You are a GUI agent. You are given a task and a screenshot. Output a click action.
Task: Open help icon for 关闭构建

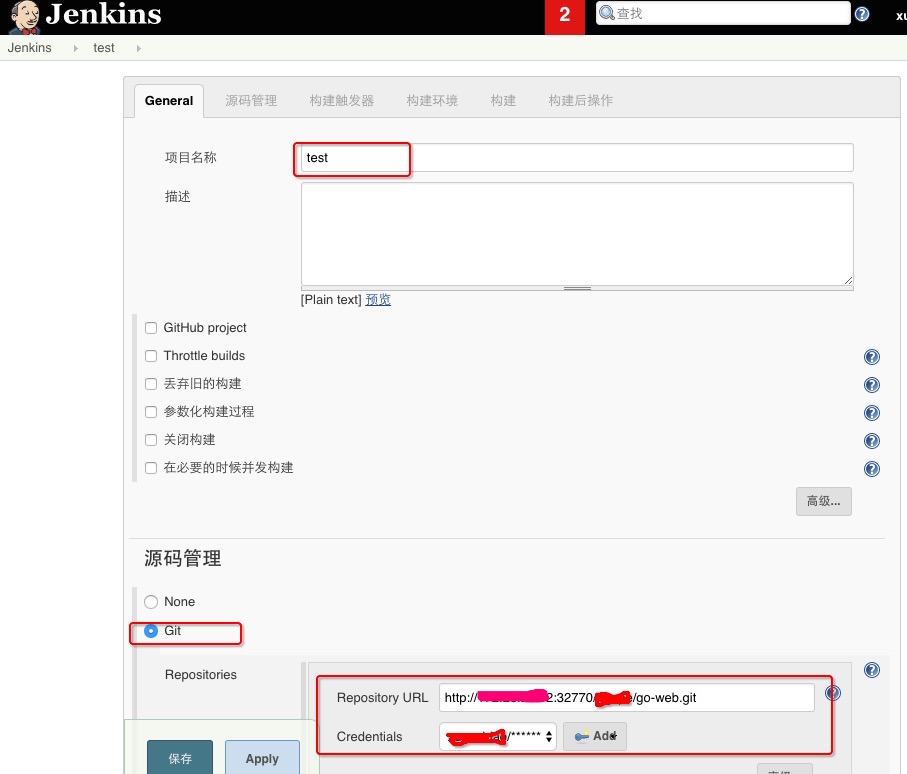click(872, 441)
